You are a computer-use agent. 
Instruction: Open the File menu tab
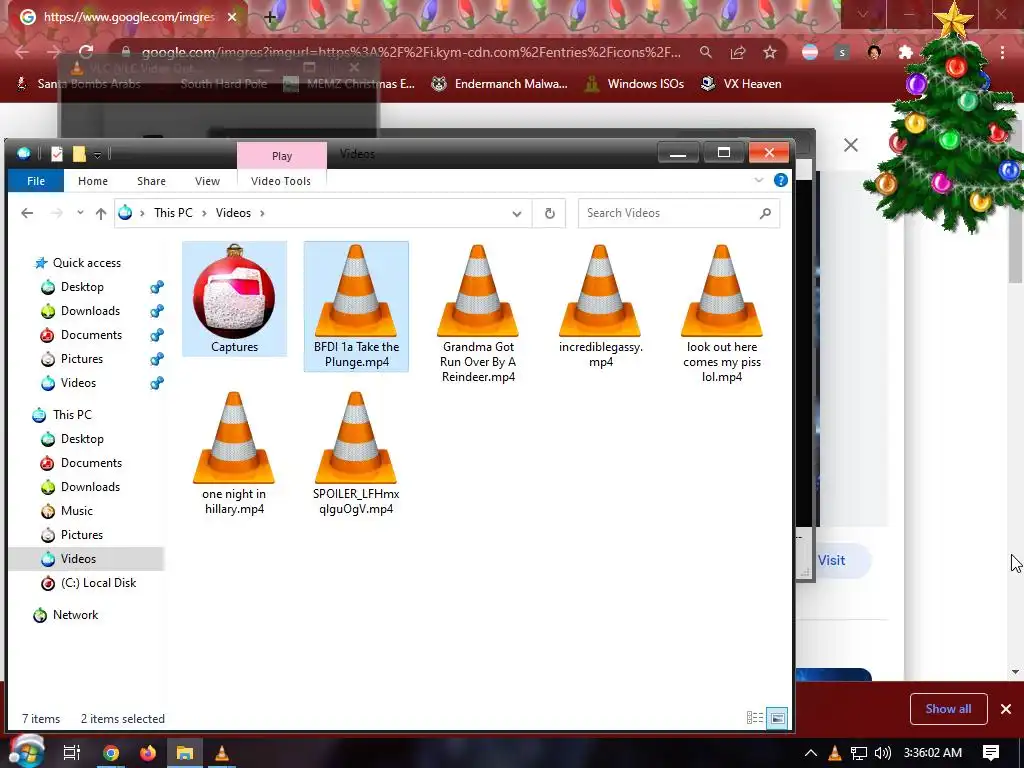point(36,181)
